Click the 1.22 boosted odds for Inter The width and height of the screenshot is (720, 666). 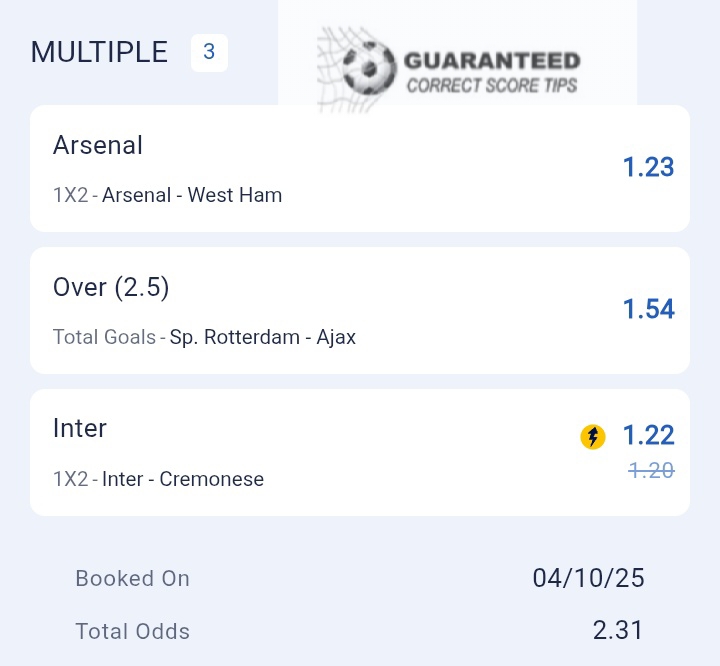click(x=648, y=435)
